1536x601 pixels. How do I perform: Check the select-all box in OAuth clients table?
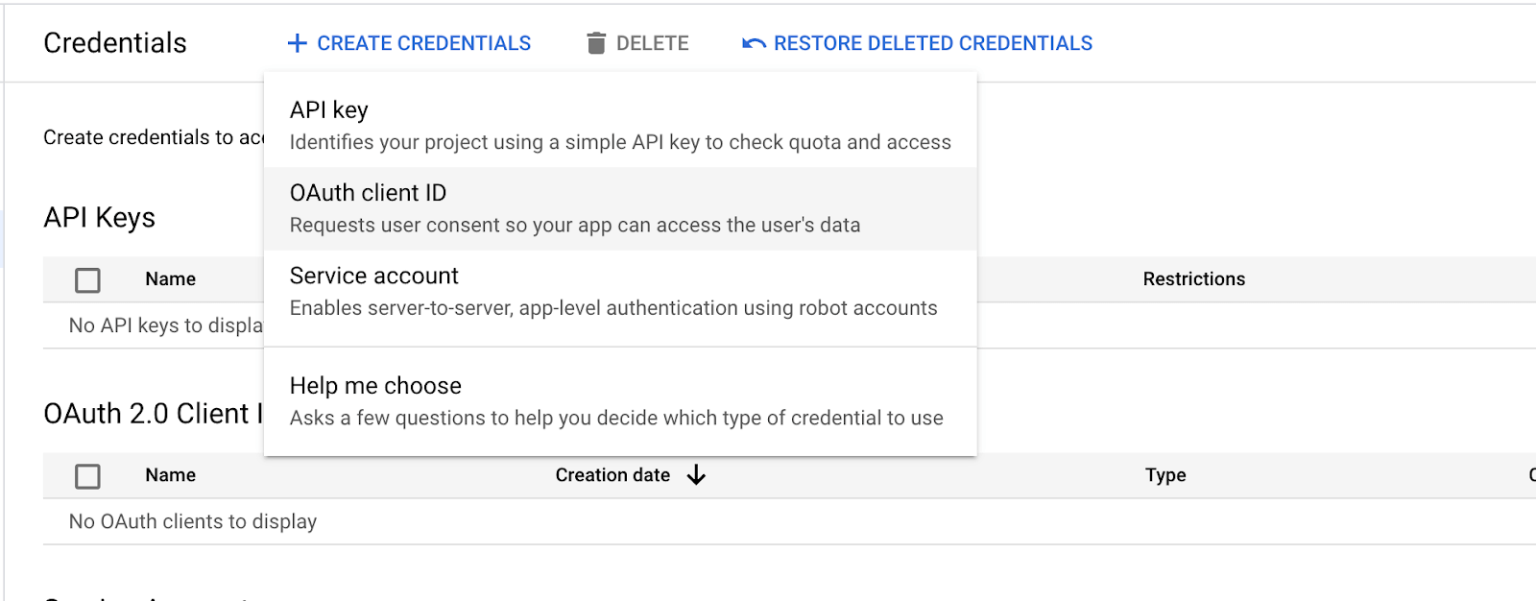pos(87,476)
